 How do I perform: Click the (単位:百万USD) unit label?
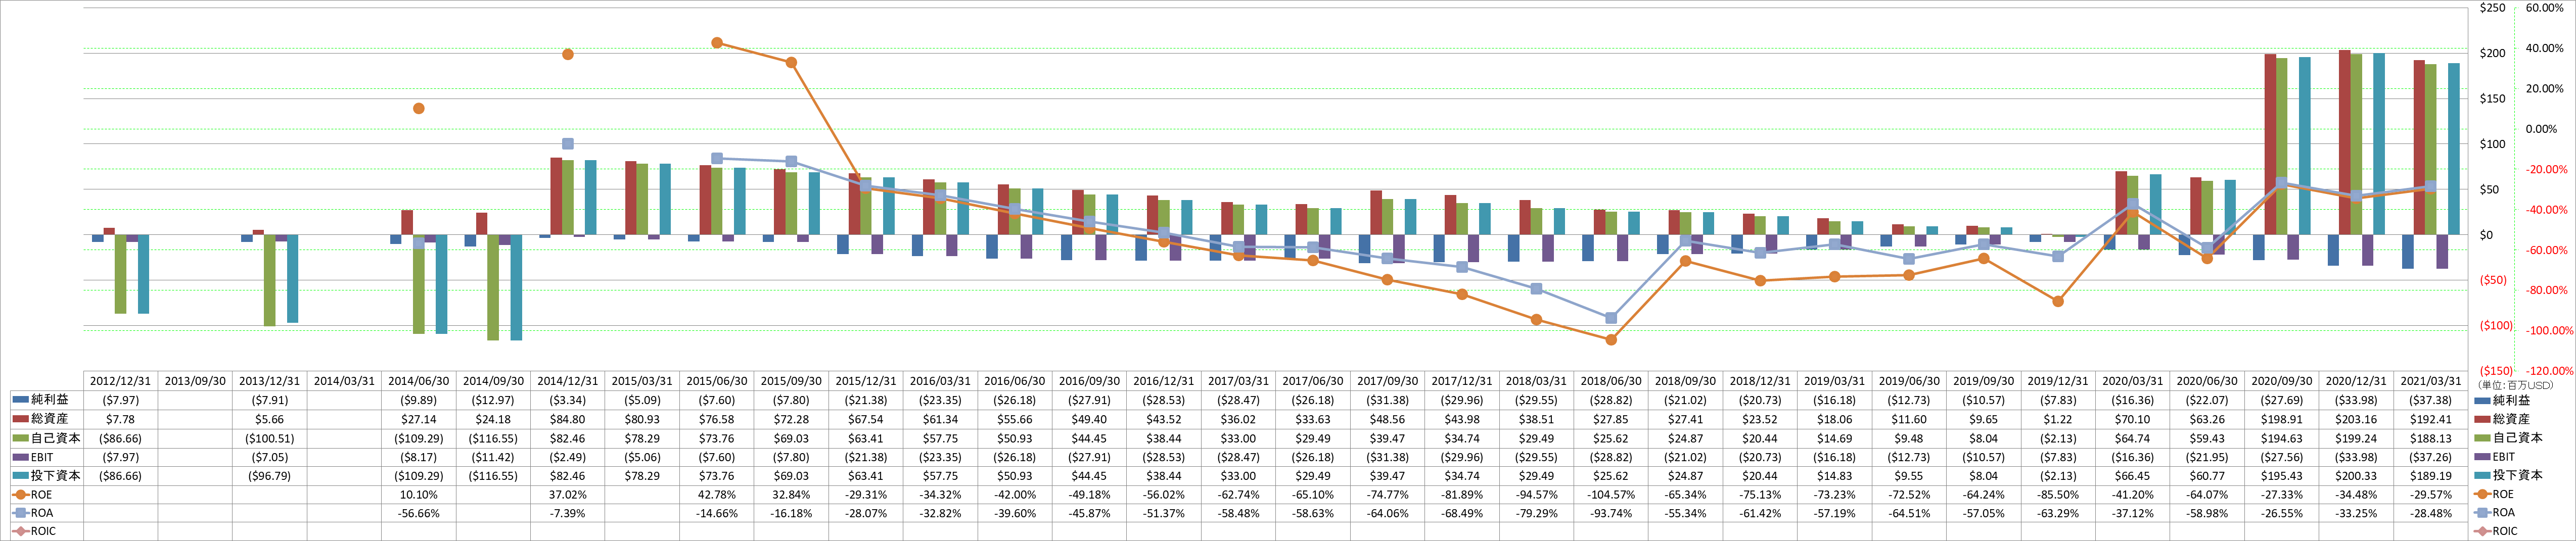pos(2515,385)
